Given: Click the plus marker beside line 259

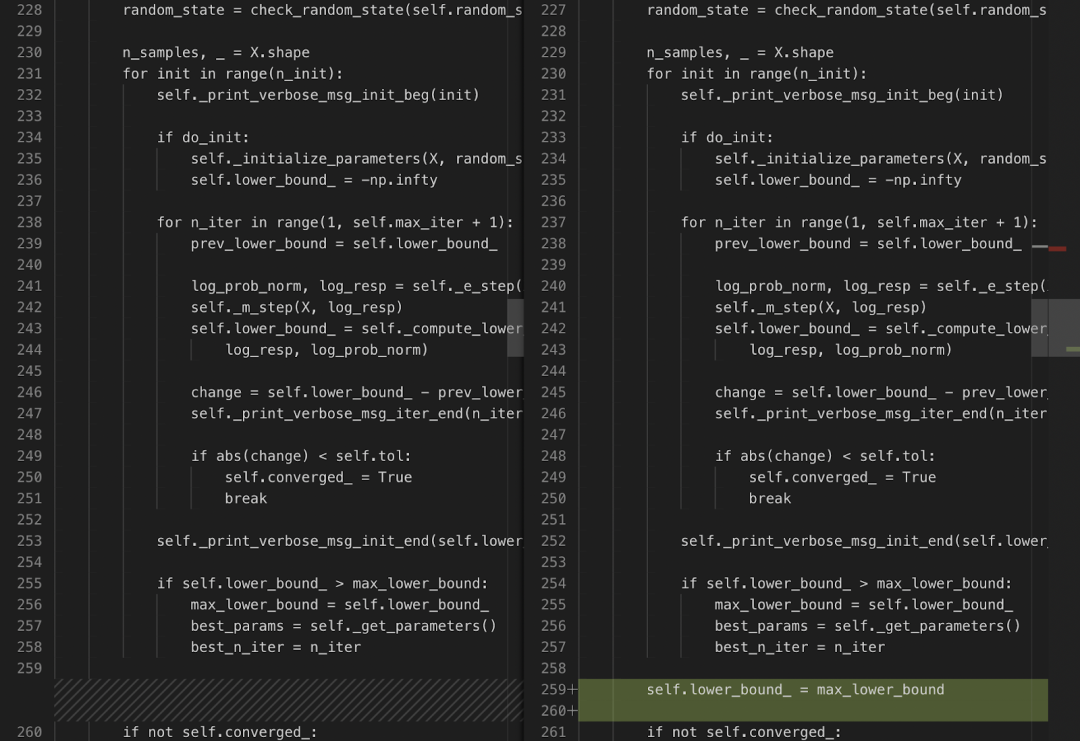Looking at the screenshot, I should (572, 689).
